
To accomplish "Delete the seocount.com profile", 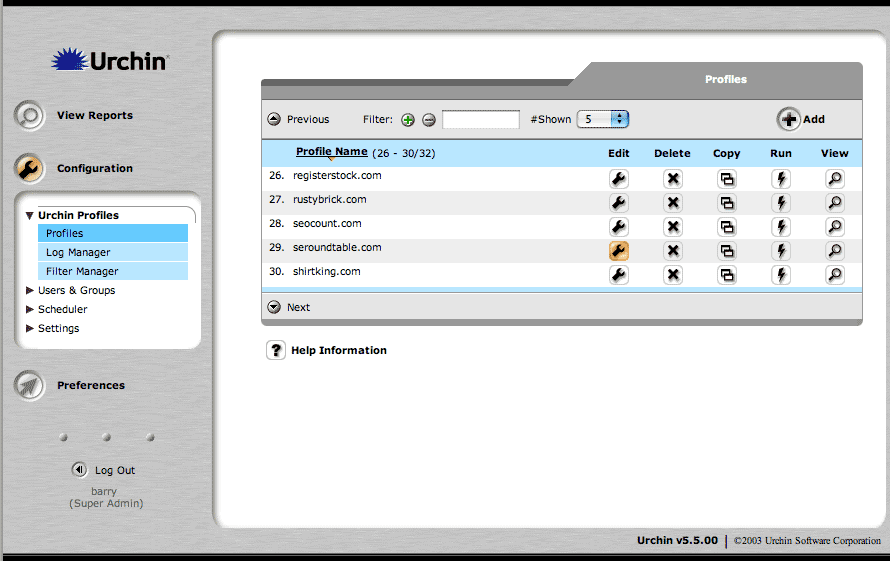I will pyautogui.click(x=673, y=227).
